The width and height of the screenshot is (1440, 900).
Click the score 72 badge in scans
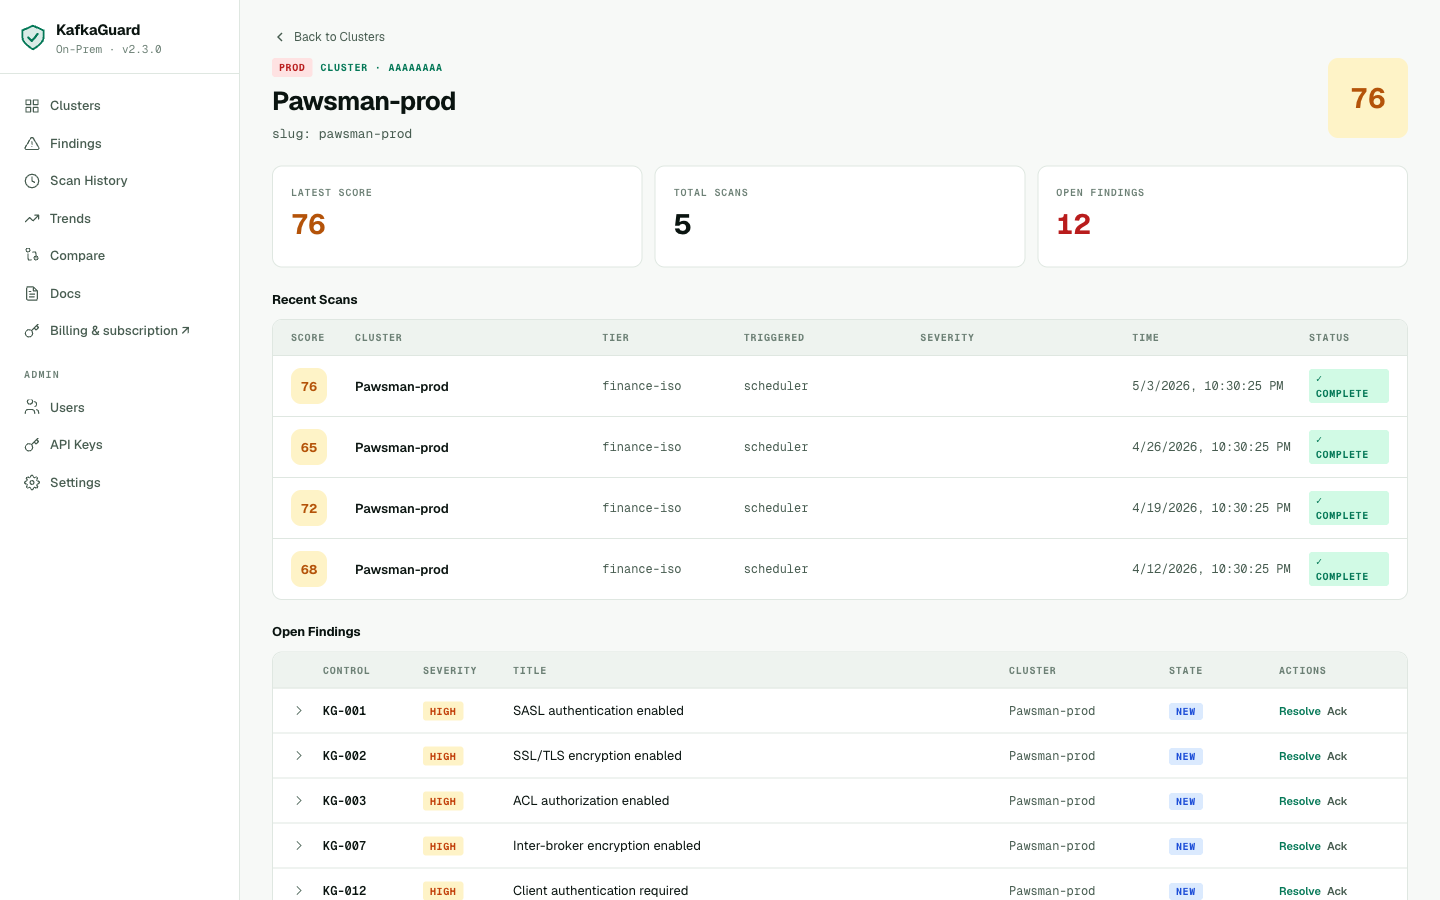point(309,508)
